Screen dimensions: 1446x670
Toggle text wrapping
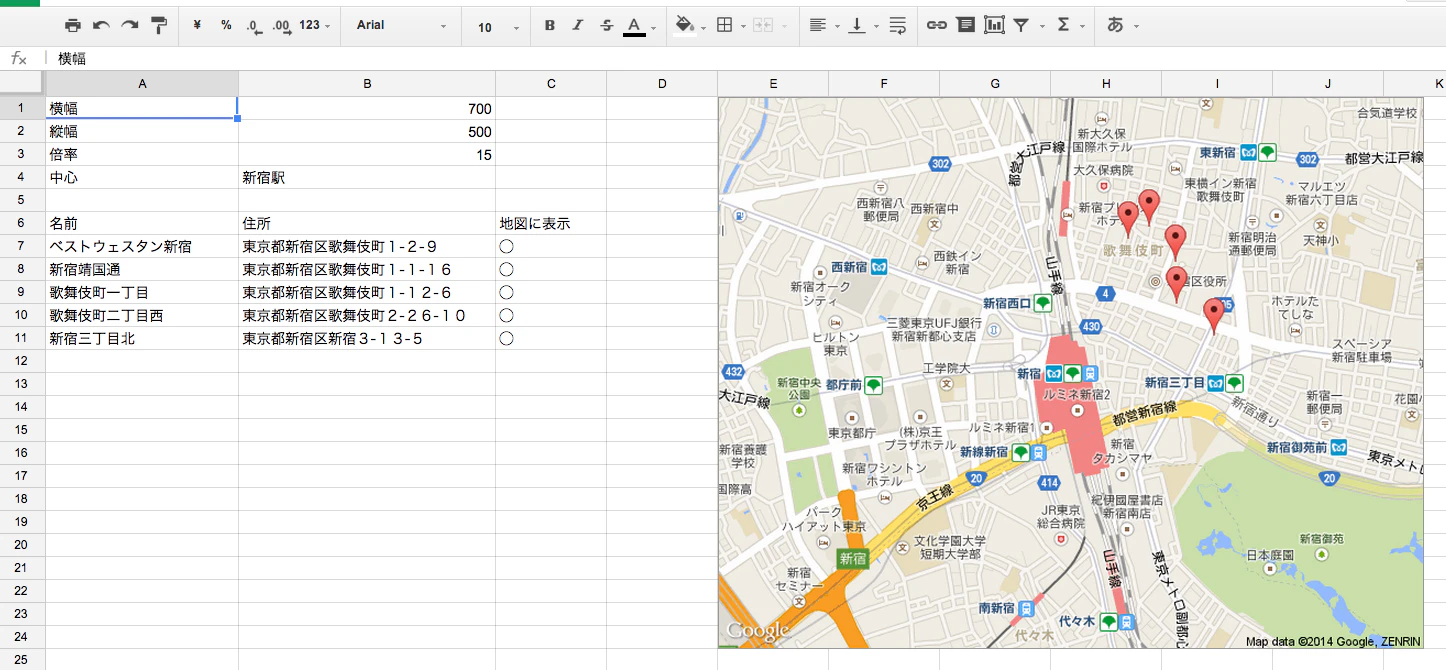coord(897,26)
